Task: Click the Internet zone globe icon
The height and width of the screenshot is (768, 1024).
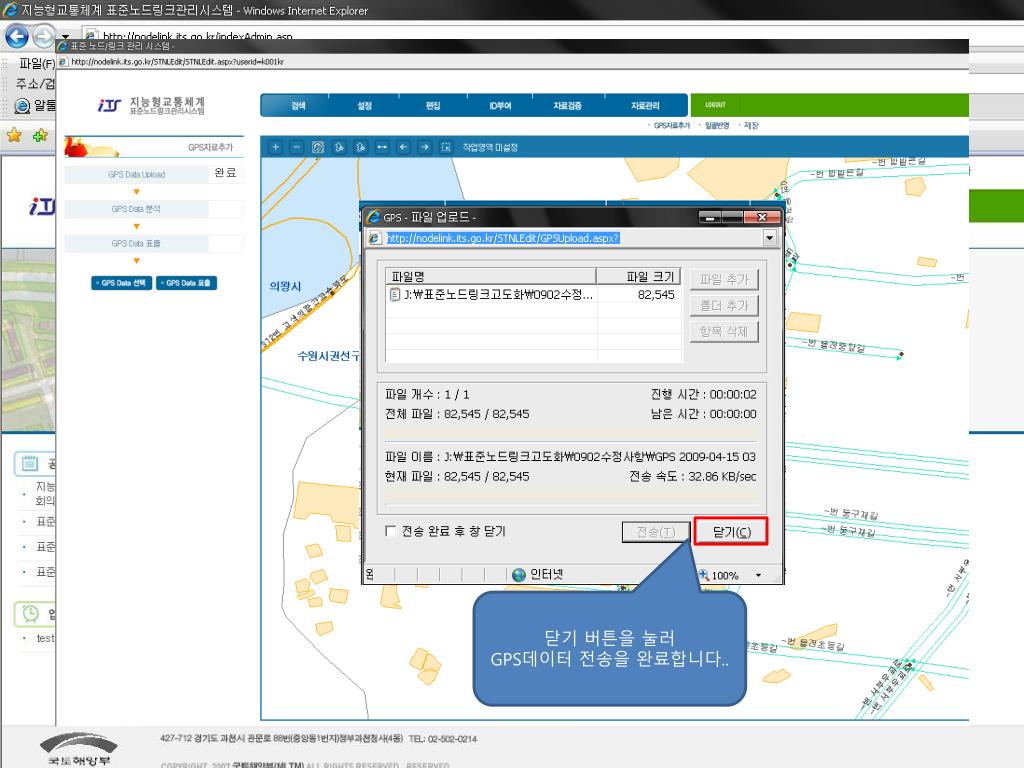Action: tap(519, 575)
